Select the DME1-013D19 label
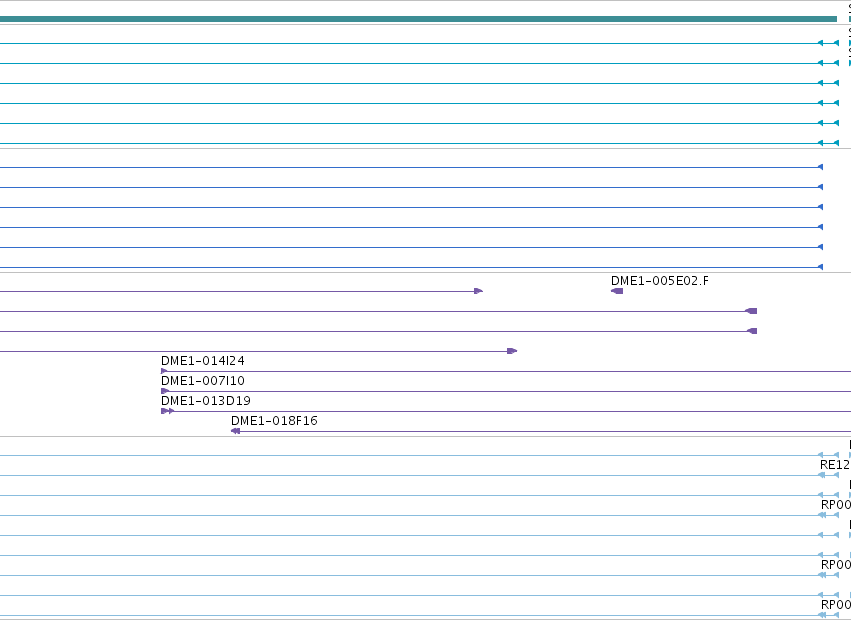This screenshot has width=851, height=620. (206, 401)
